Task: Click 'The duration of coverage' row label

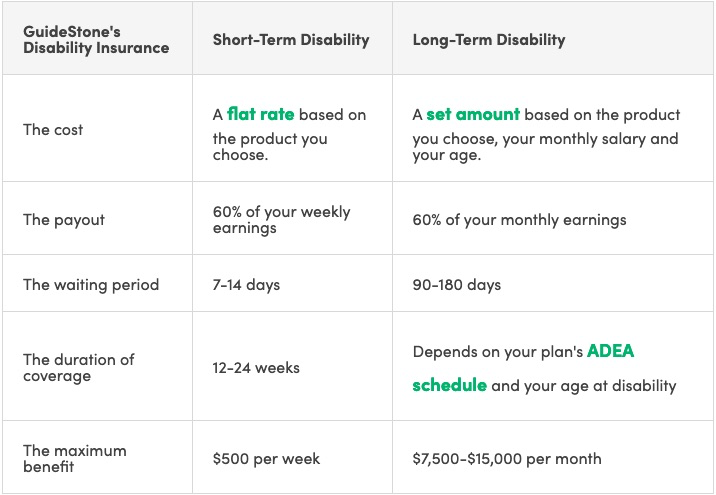Action: 79,368
